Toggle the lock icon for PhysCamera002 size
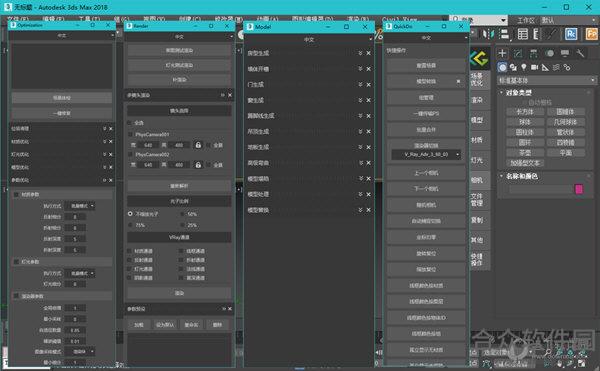This screenshot has width=600, height=371. coord(198,165)
